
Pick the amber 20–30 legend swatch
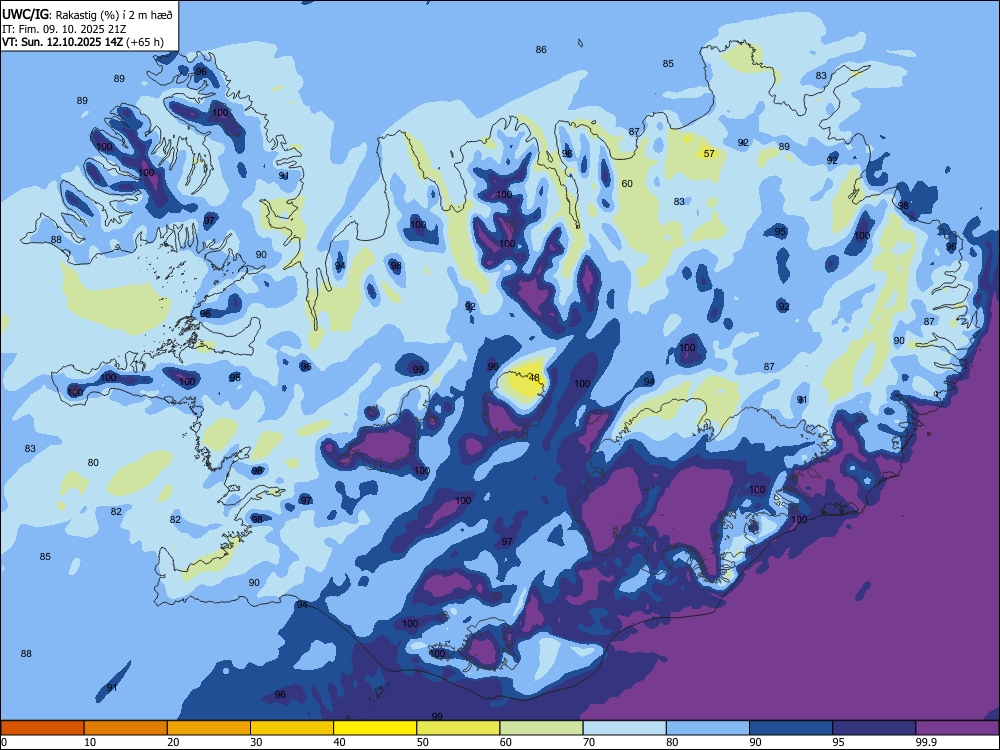click(209, 728)
